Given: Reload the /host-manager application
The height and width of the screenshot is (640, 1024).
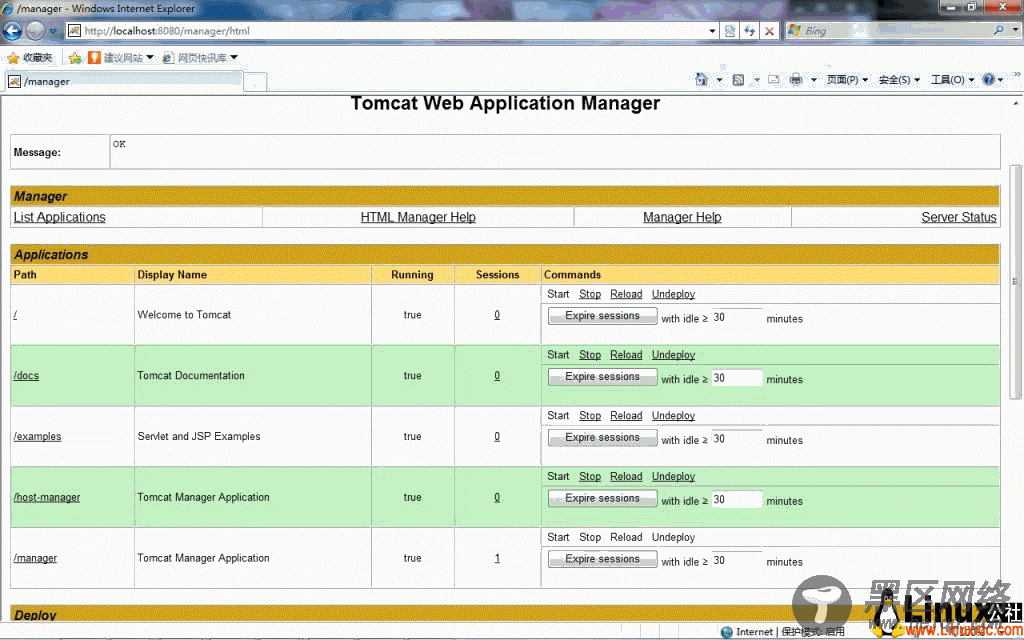Looking at the screenshot, I should [x=626, y=476].
